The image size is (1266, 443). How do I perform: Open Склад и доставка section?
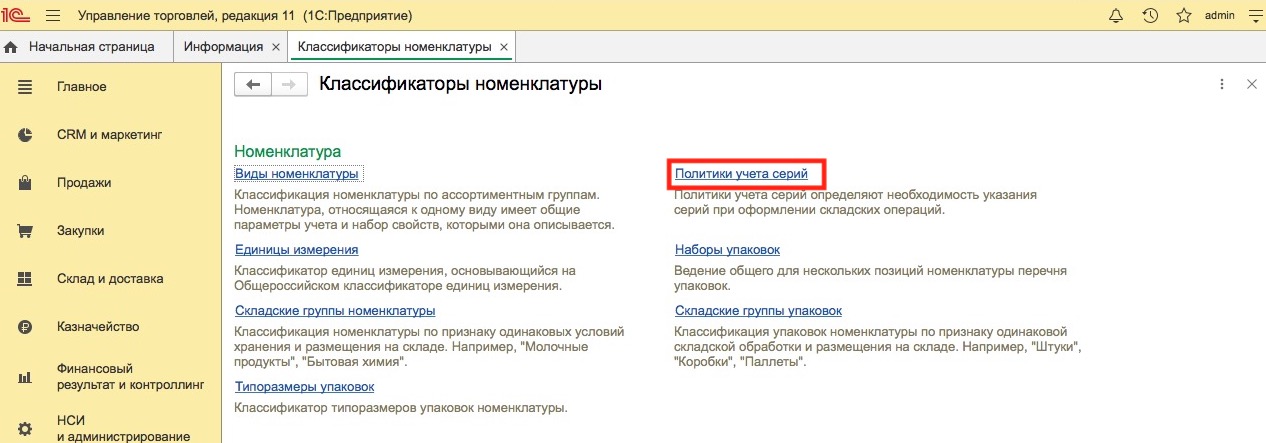point(110,279)
